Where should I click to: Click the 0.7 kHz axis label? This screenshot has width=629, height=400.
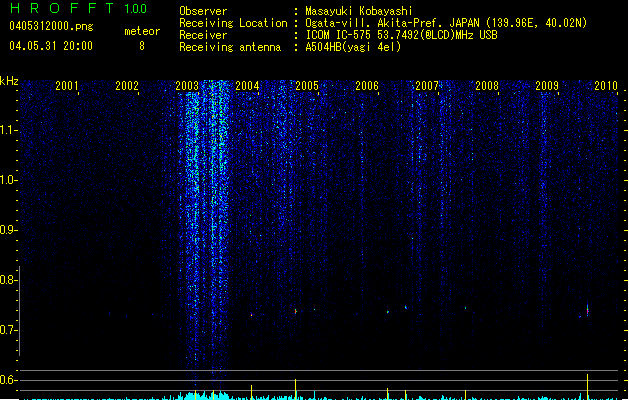click(7, 330)
